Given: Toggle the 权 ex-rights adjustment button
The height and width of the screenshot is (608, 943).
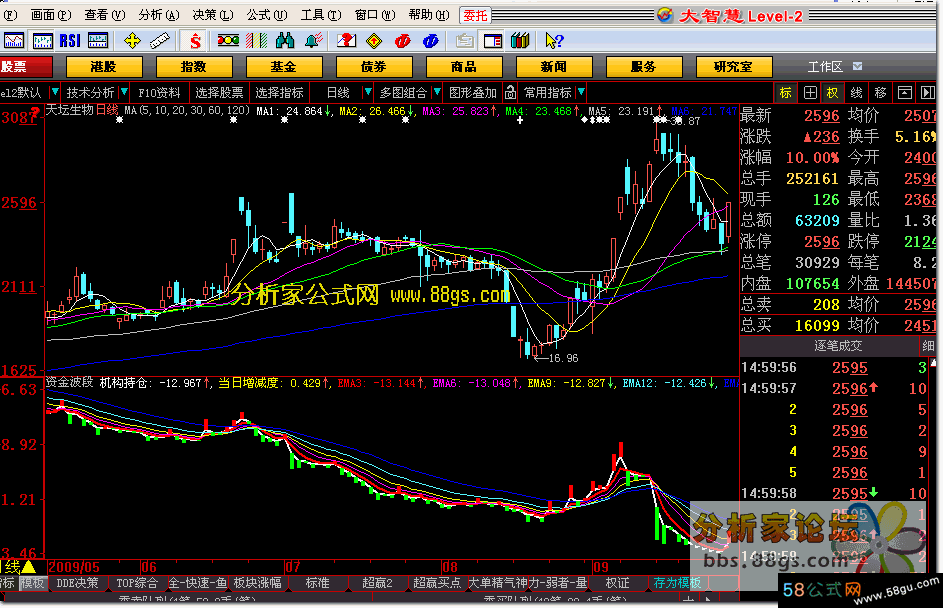Looking at the screenshot, I should [x=832, y=93].
